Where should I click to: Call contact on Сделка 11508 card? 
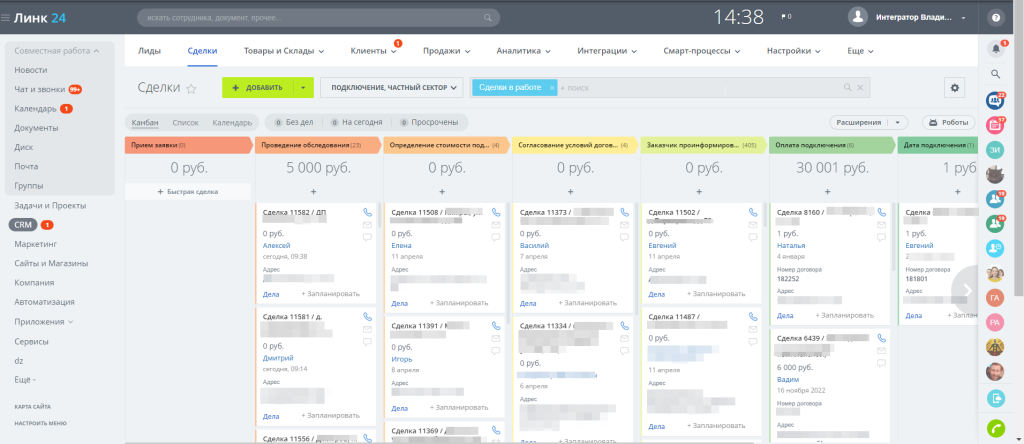pos(496,212)
